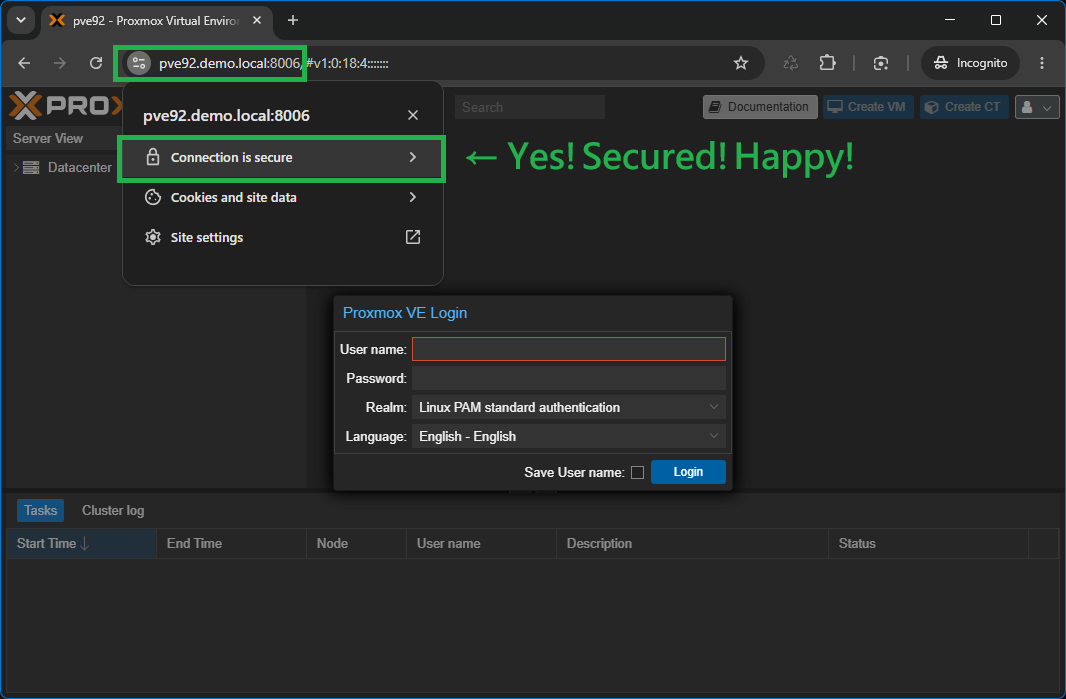Sort by End Time column
The width and height of the screenshot is (1066, 699).
point(231,543)
